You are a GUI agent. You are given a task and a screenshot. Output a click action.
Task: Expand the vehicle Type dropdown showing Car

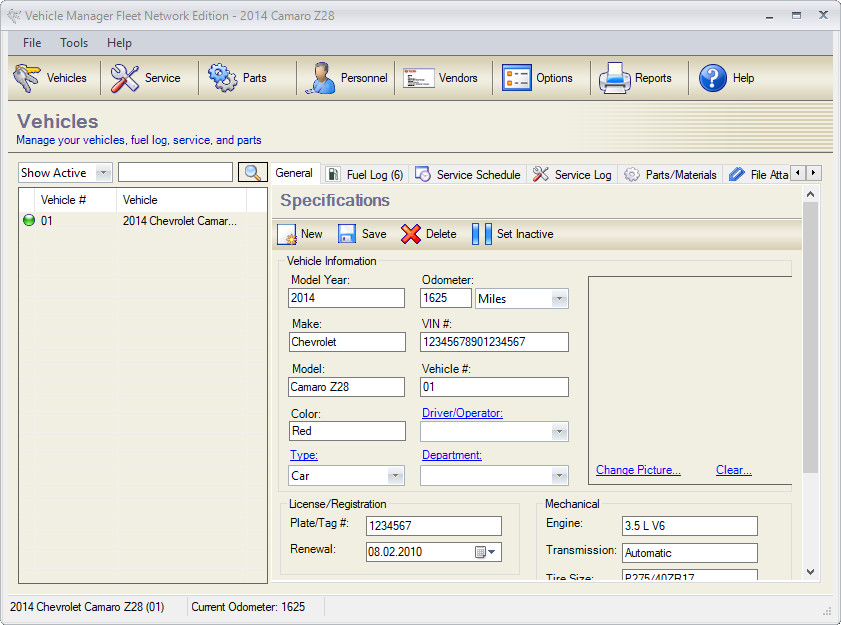pyautogui.click(x=395, y=476)
